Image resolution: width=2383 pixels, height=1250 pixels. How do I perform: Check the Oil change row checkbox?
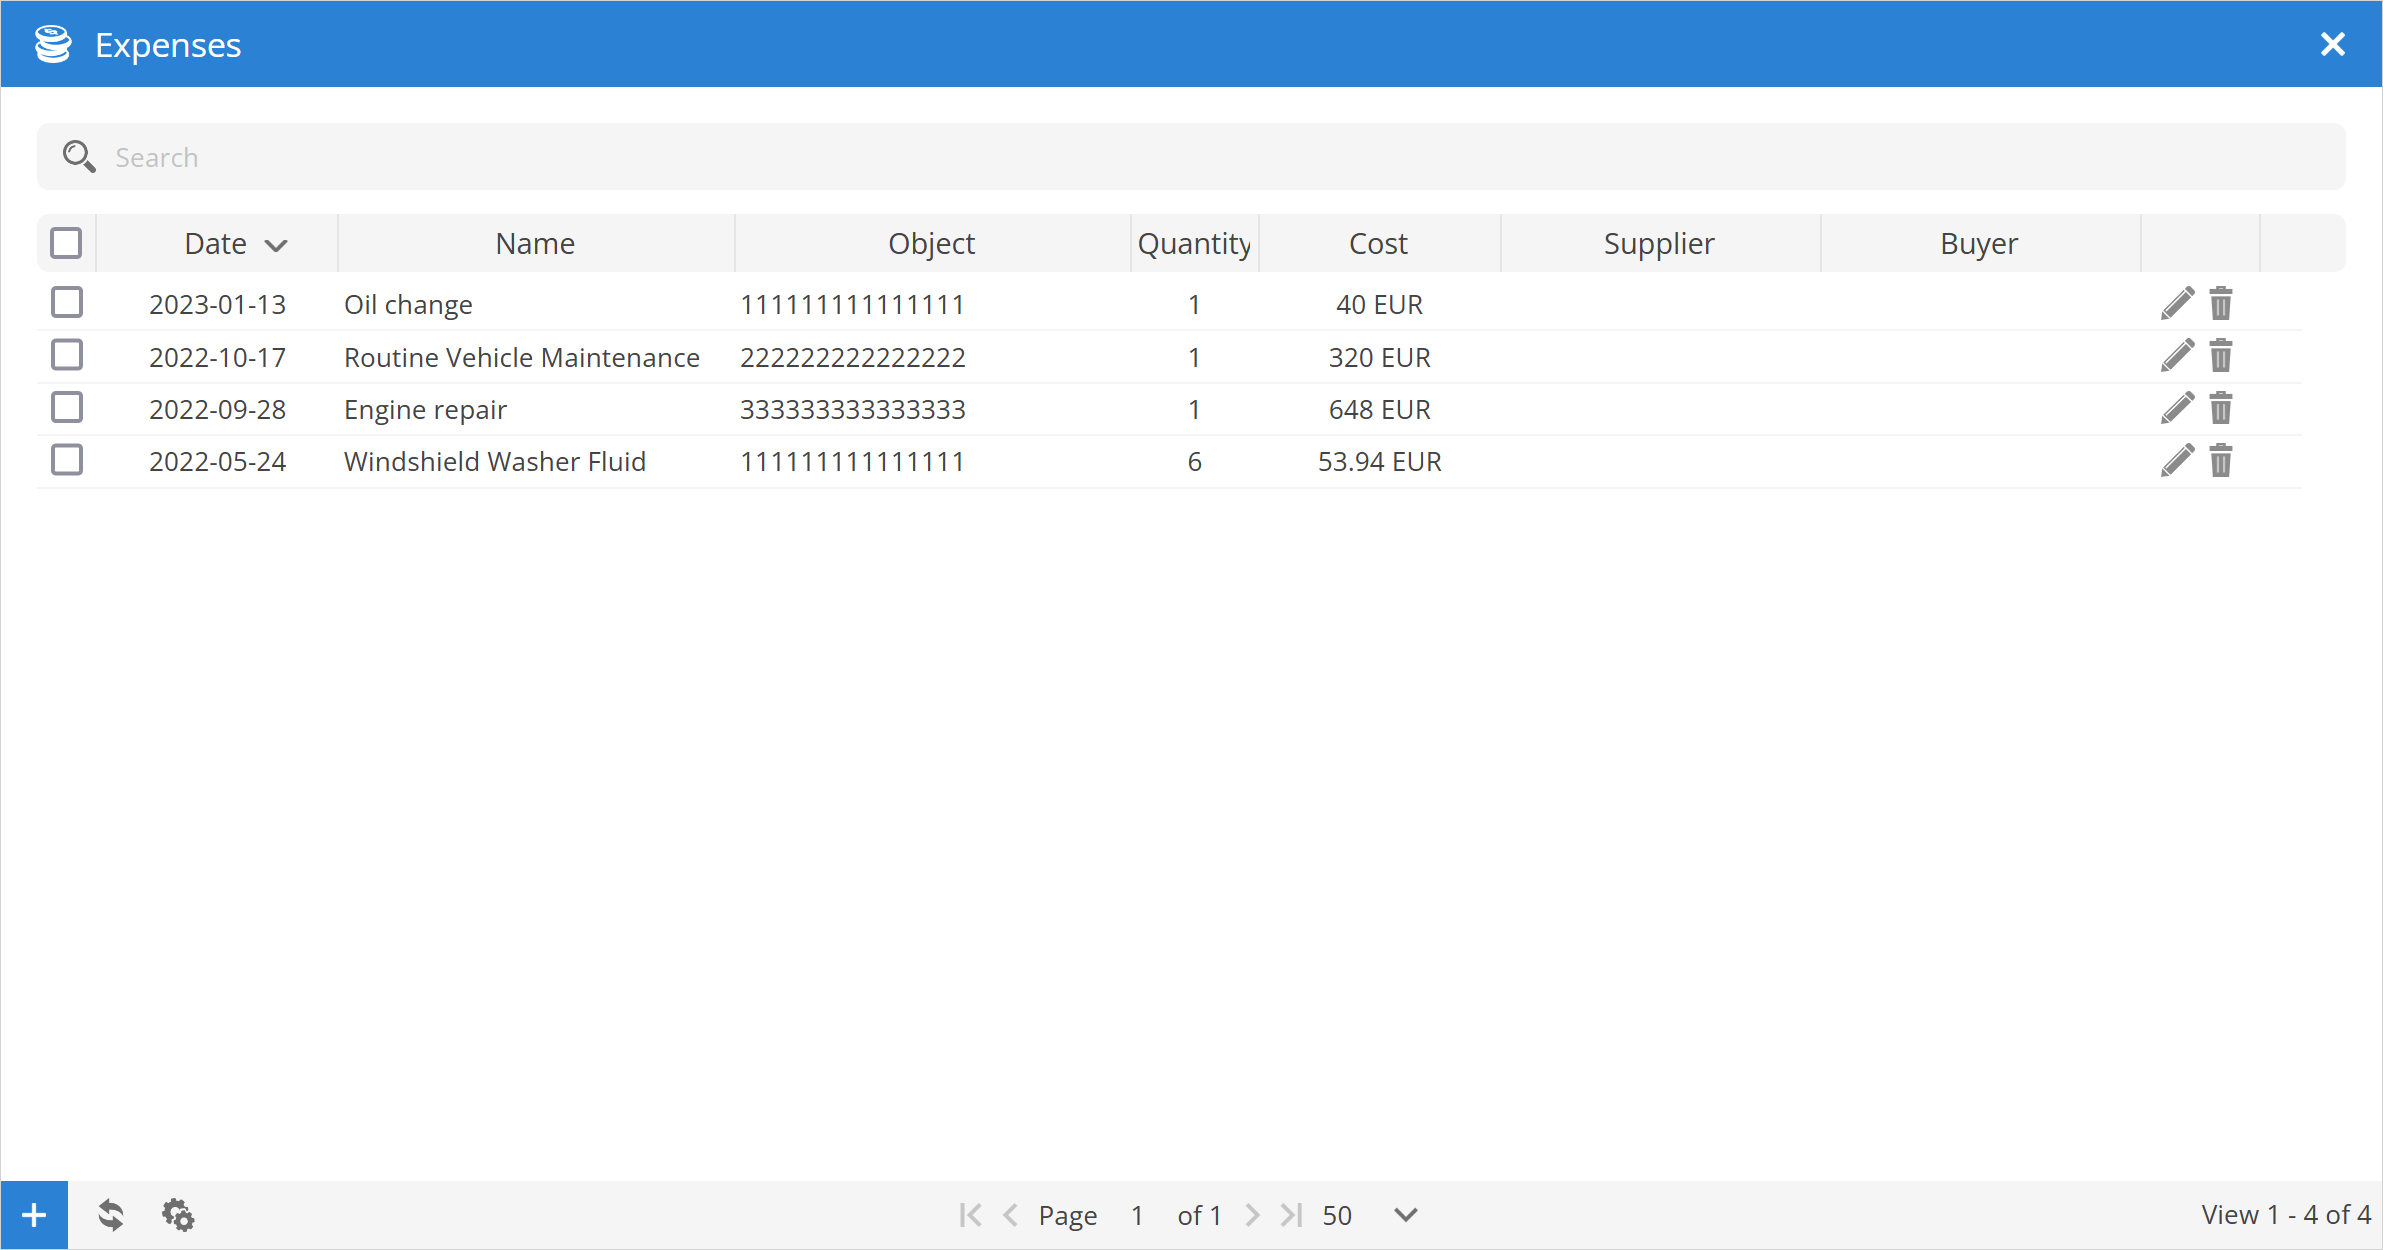67,303
